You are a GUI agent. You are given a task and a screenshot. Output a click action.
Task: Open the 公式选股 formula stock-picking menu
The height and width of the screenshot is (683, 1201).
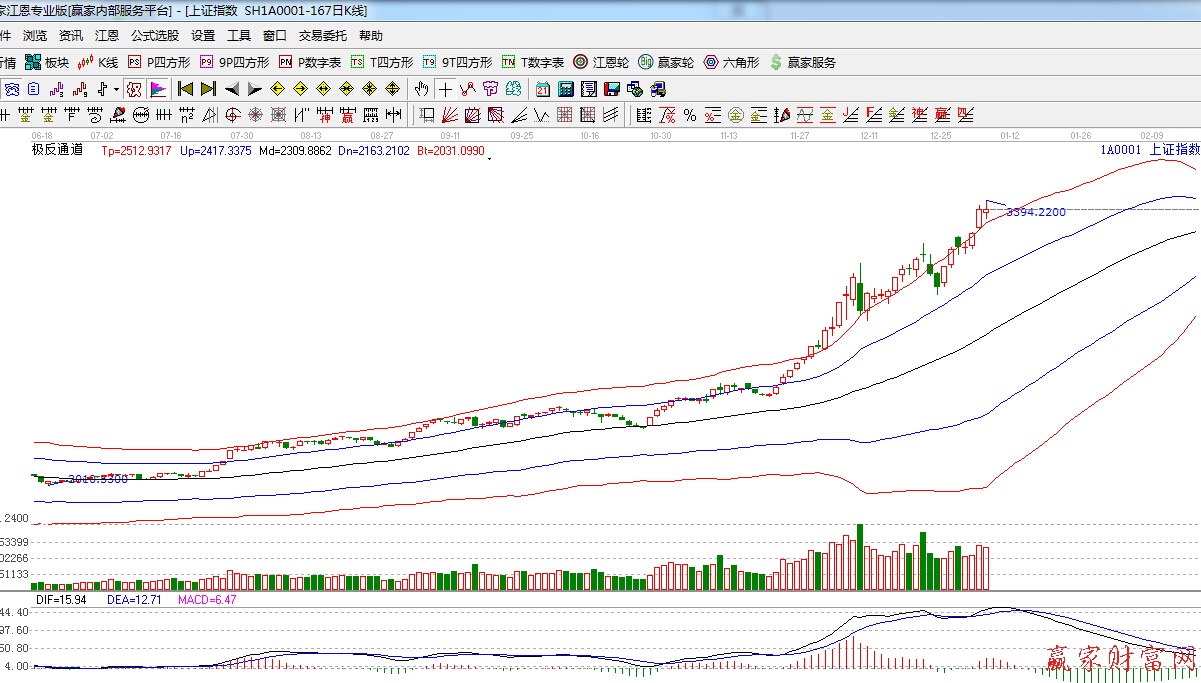154,36
